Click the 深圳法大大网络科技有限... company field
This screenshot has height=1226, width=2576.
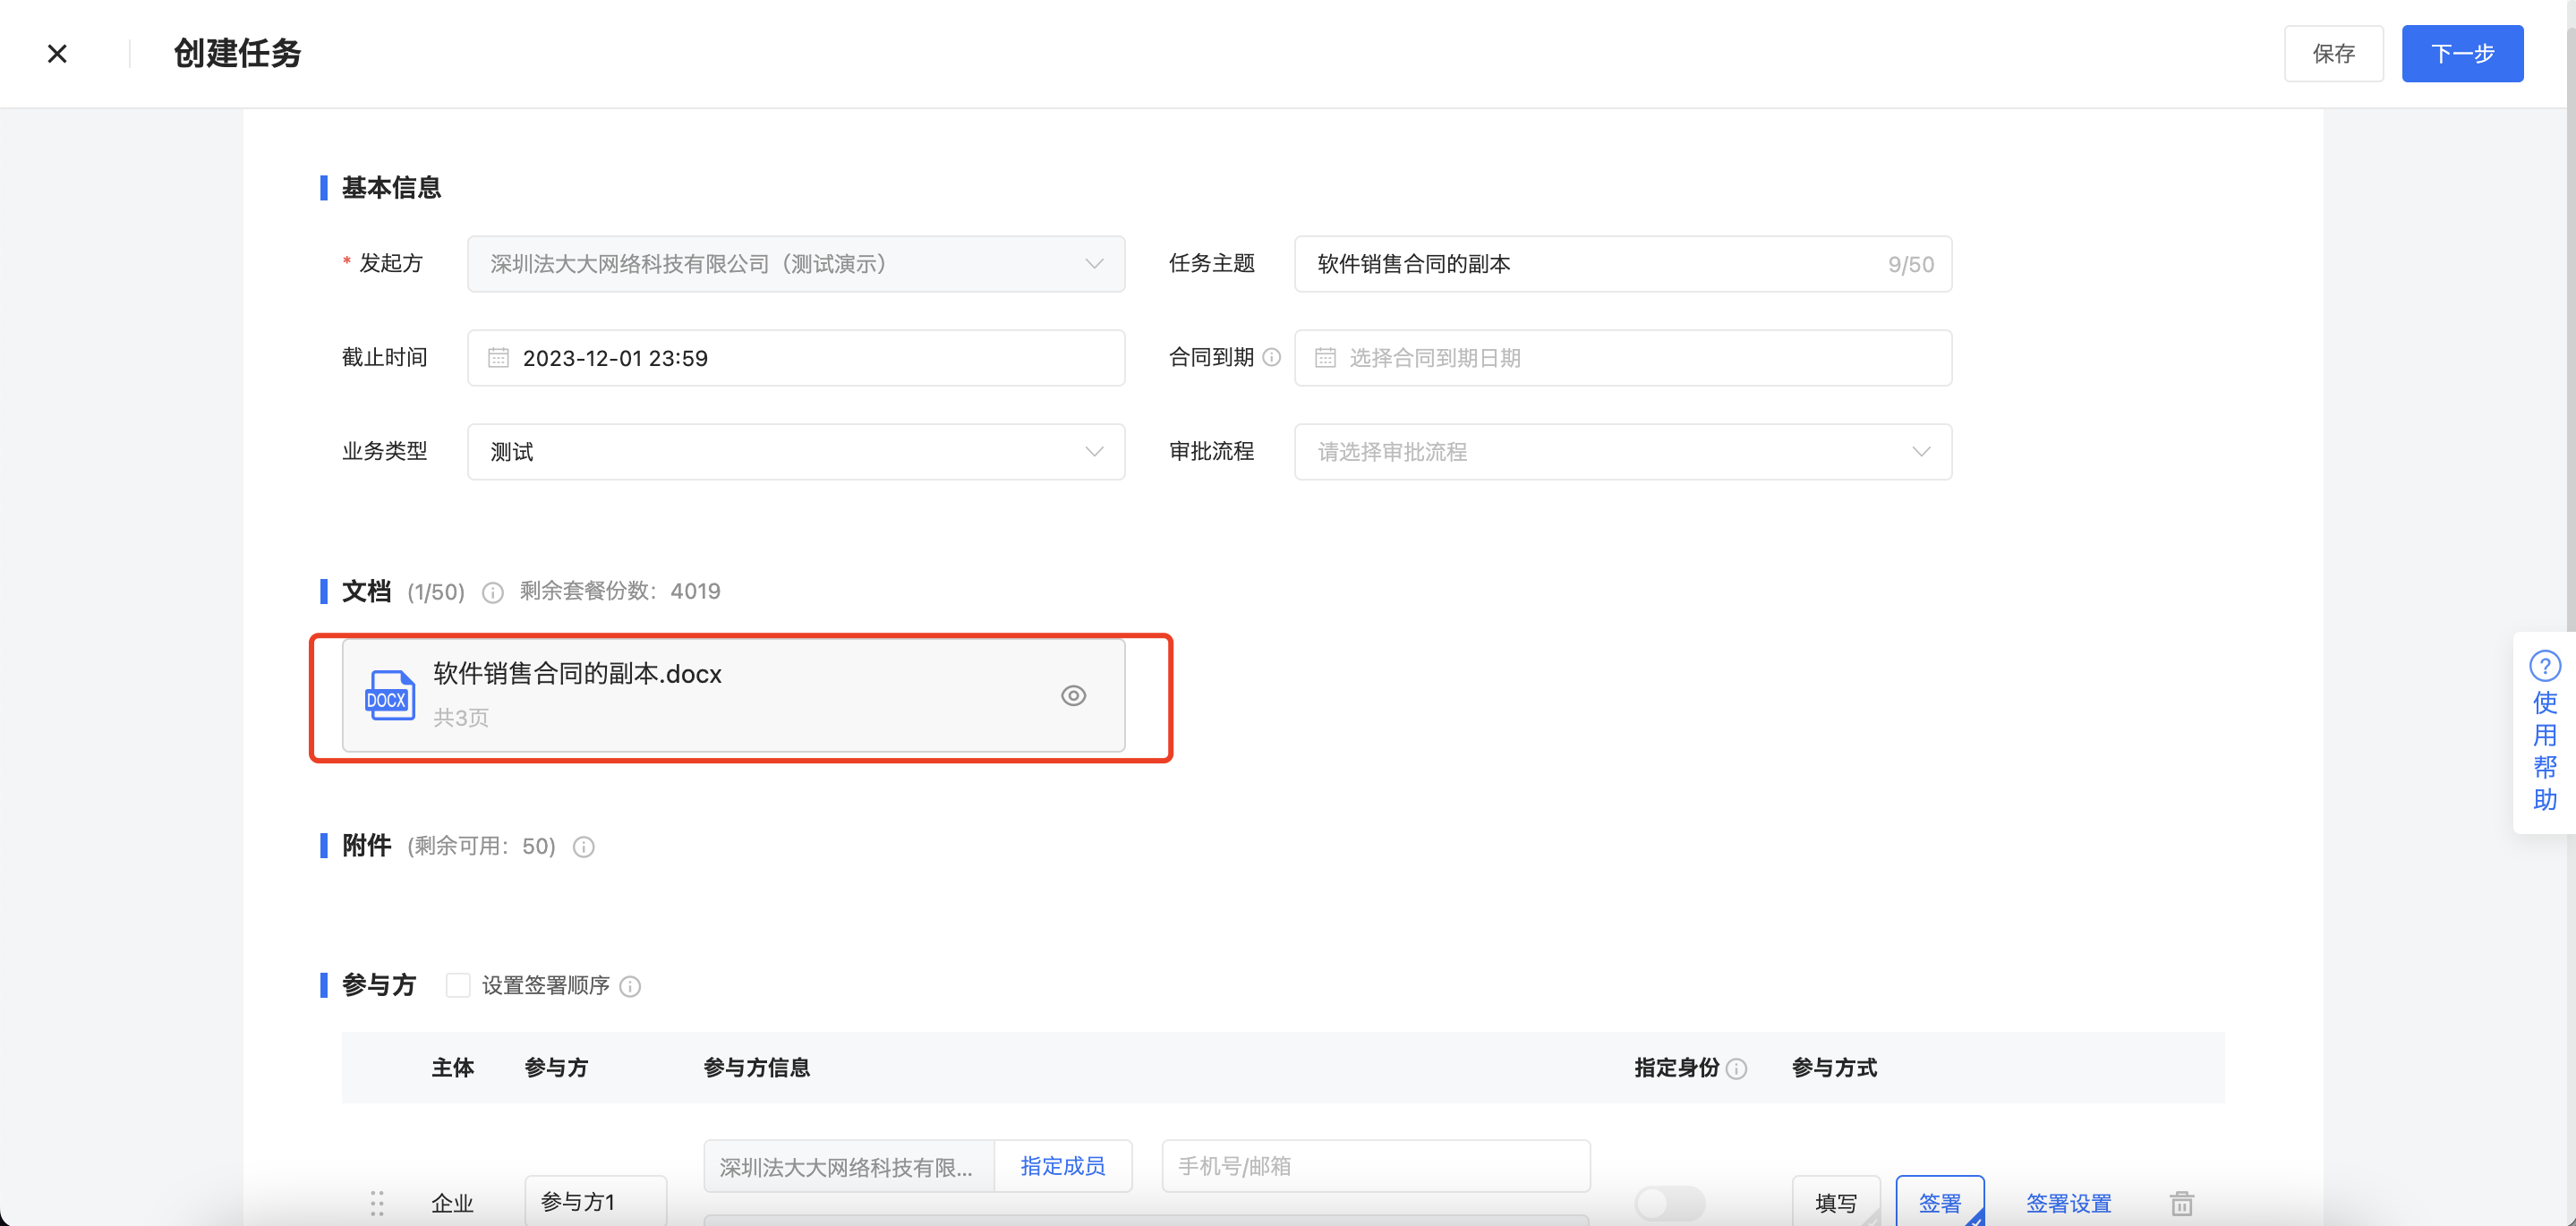[848, 1166]
